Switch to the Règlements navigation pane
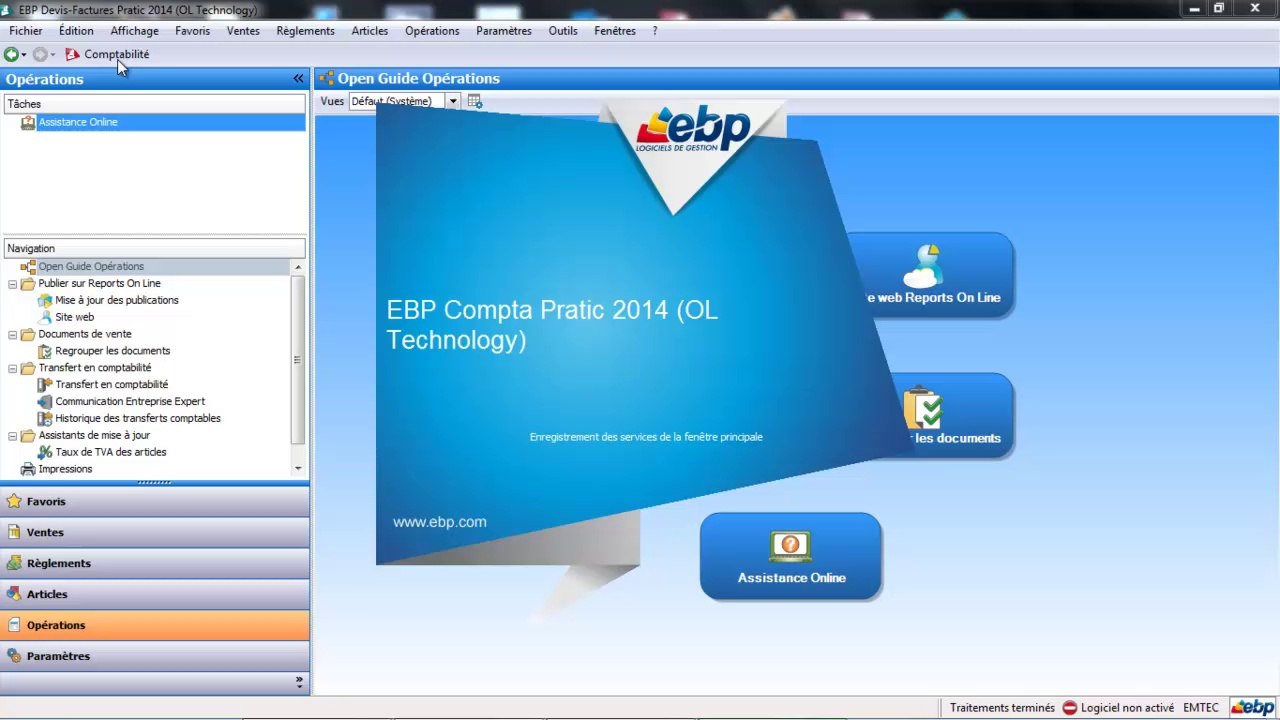Image resolution: width=1280 pixels, height=720 pixels. pyautogui.click(x=155, y=563)
